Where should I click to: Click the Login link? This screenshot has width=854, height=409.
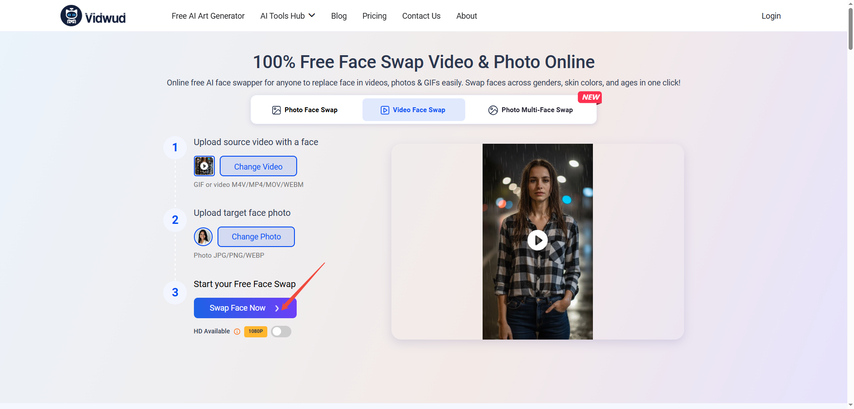pos(771,16)
